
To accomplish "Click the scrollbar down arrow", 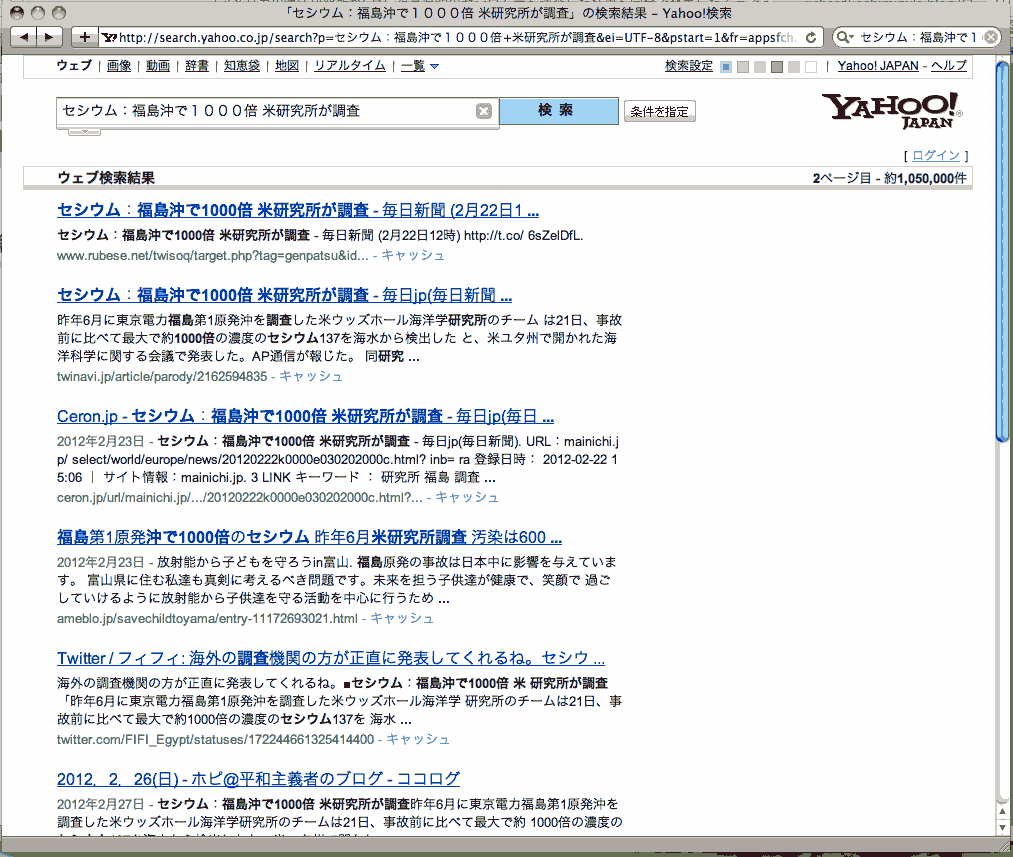I will 1003,827.
